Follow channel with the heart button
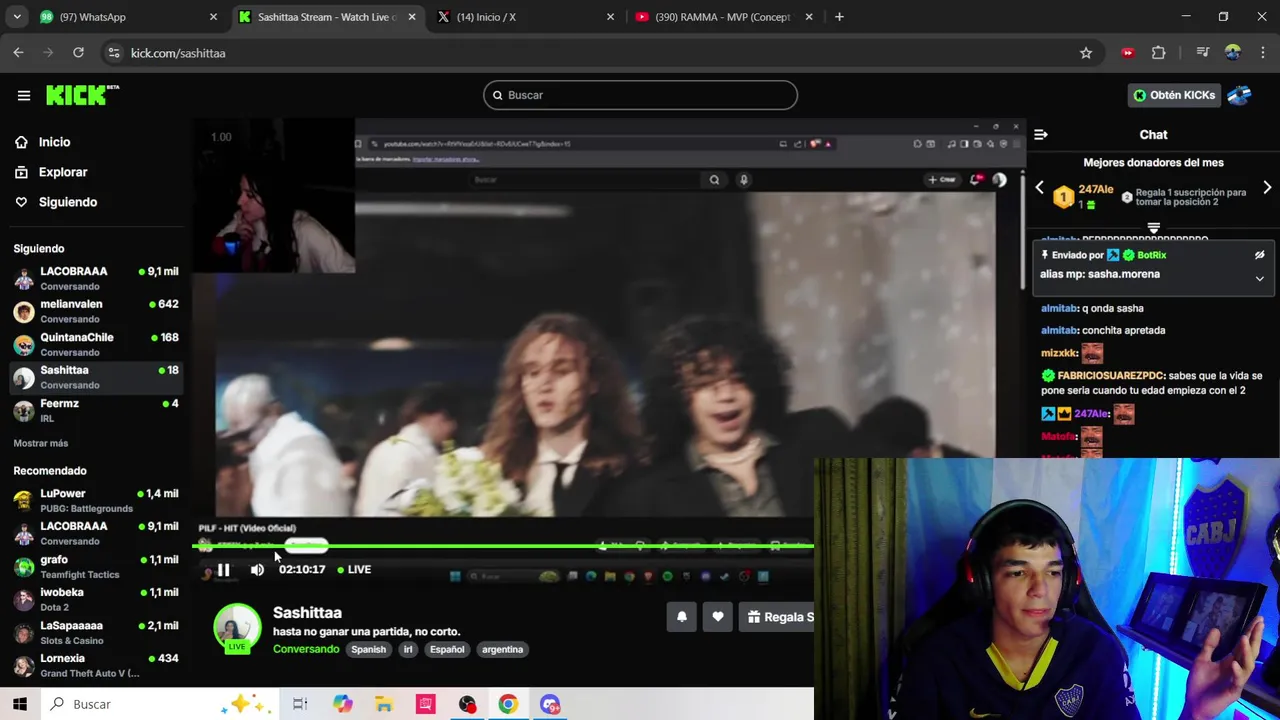 [x=718, y=617]
